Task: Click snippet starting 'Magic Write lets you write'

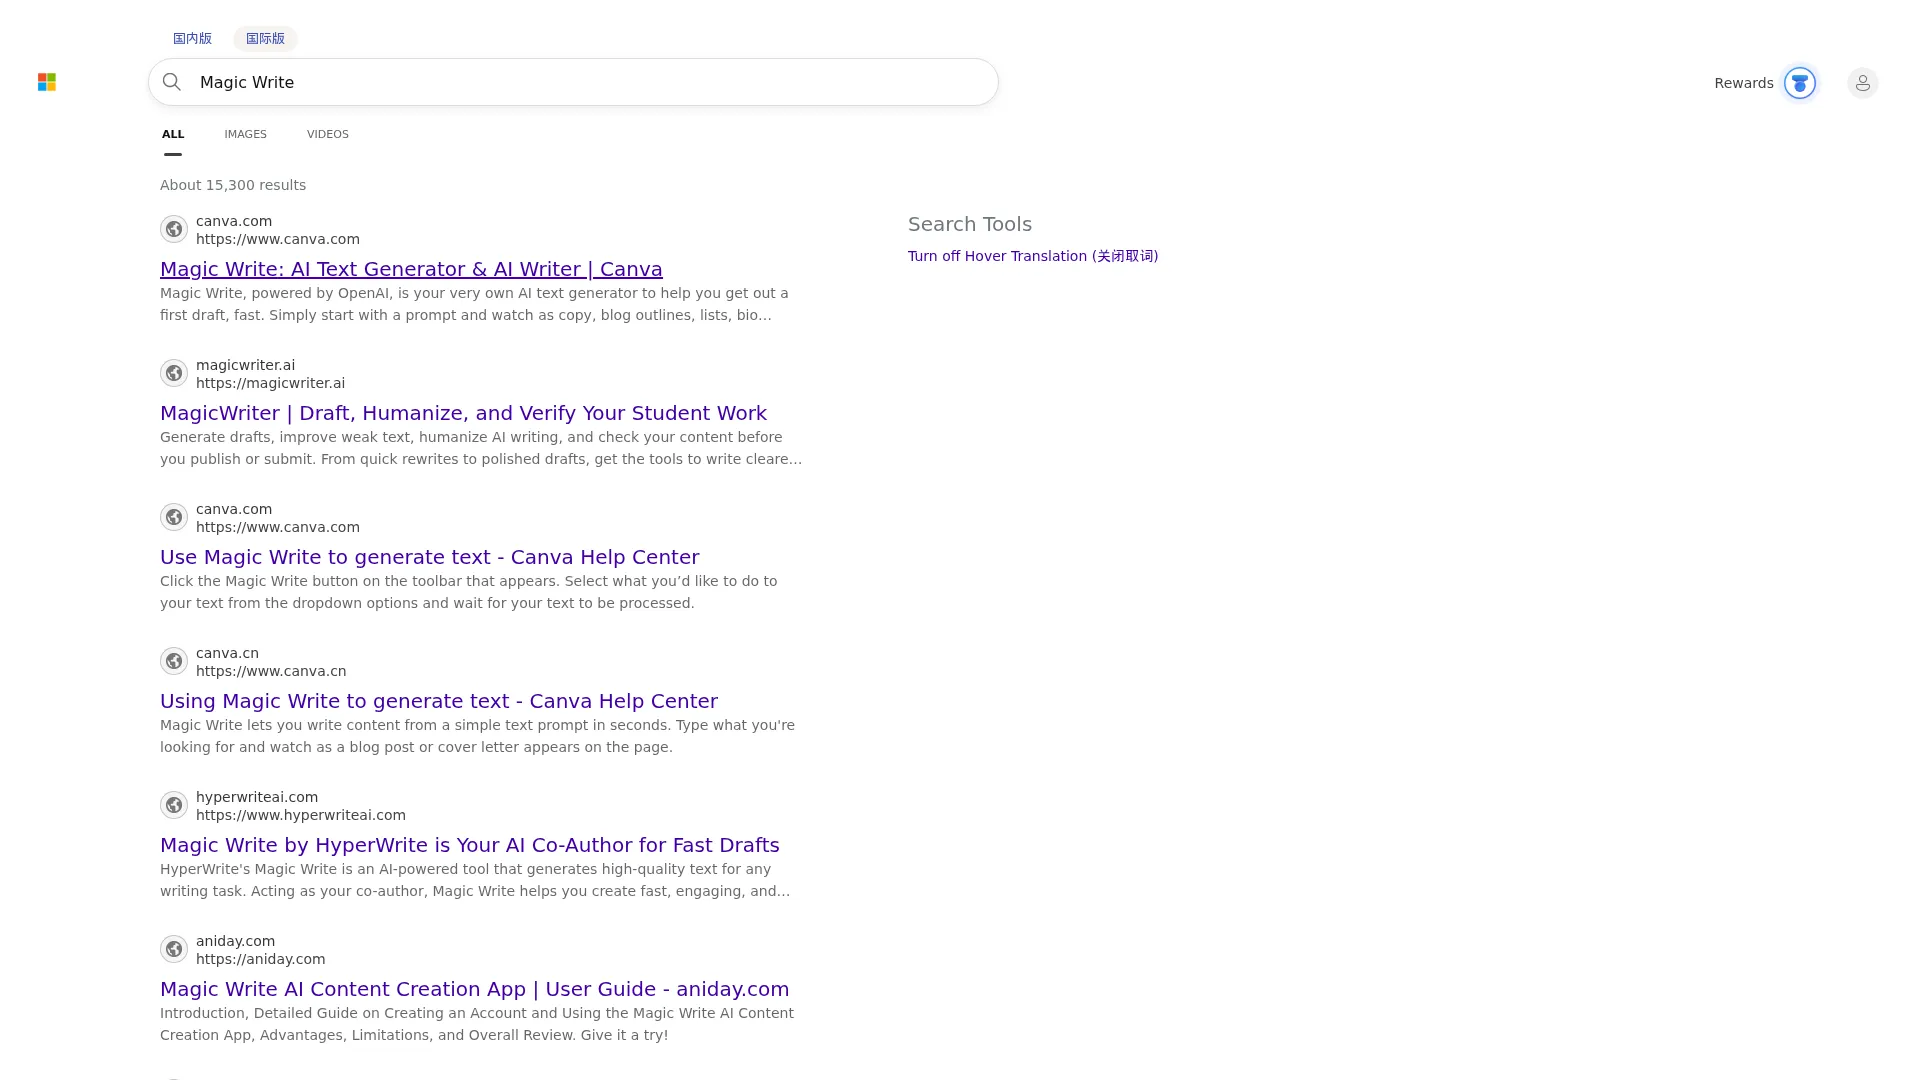Action: (x=477, y=736)
